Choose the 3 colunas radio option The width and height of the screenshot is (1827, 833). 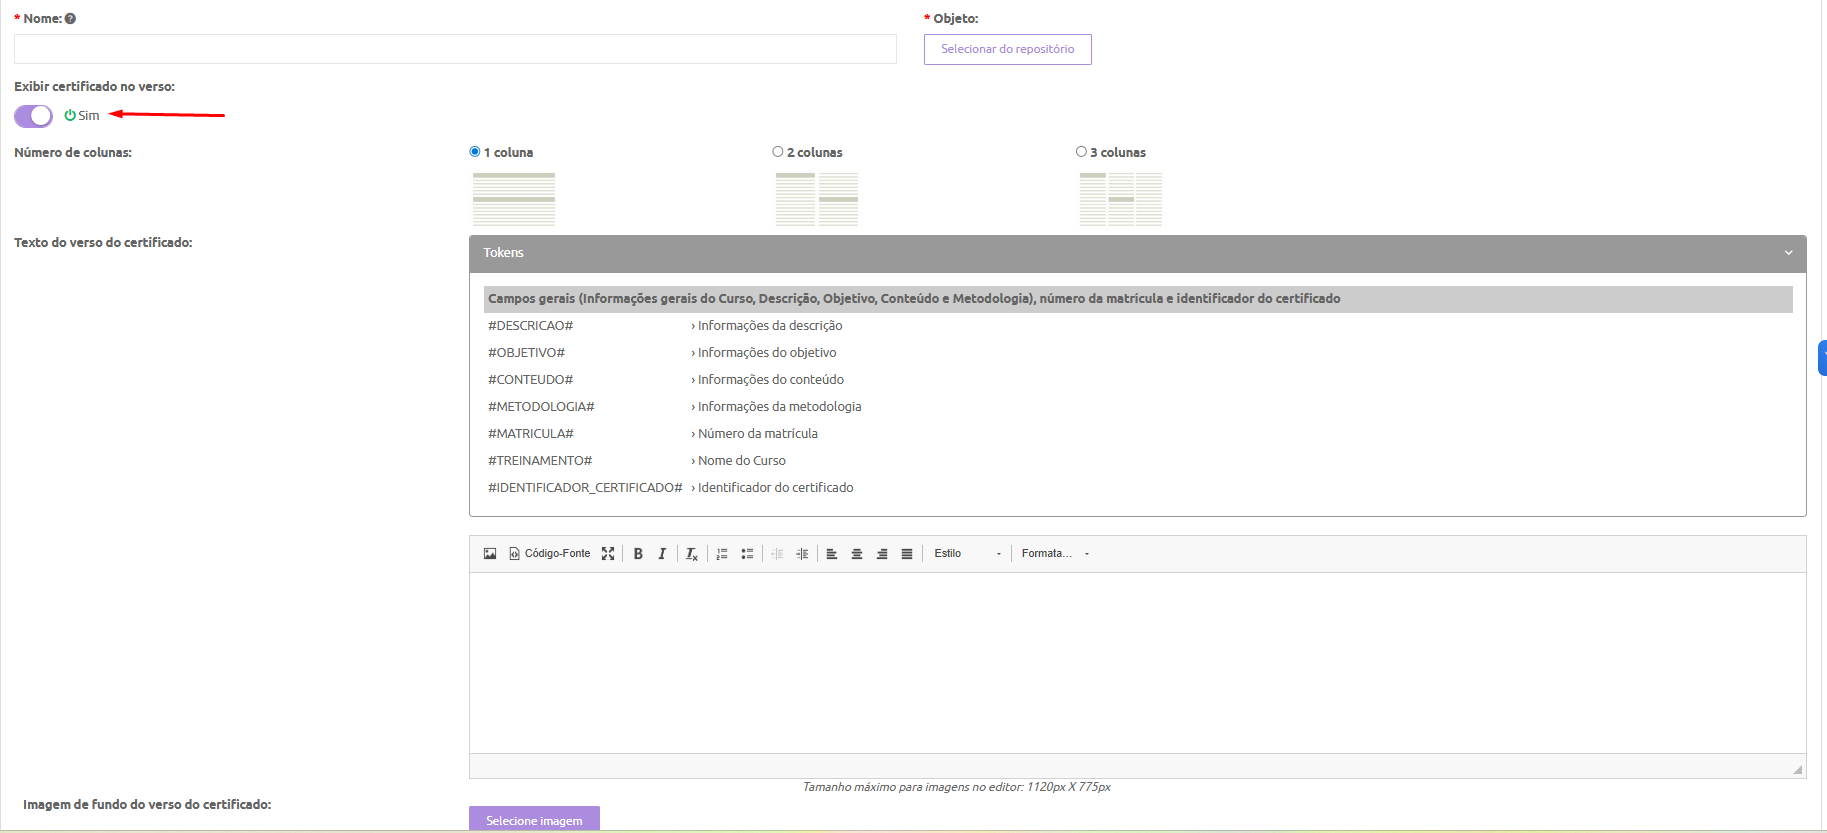click(x=1081, y=152)
